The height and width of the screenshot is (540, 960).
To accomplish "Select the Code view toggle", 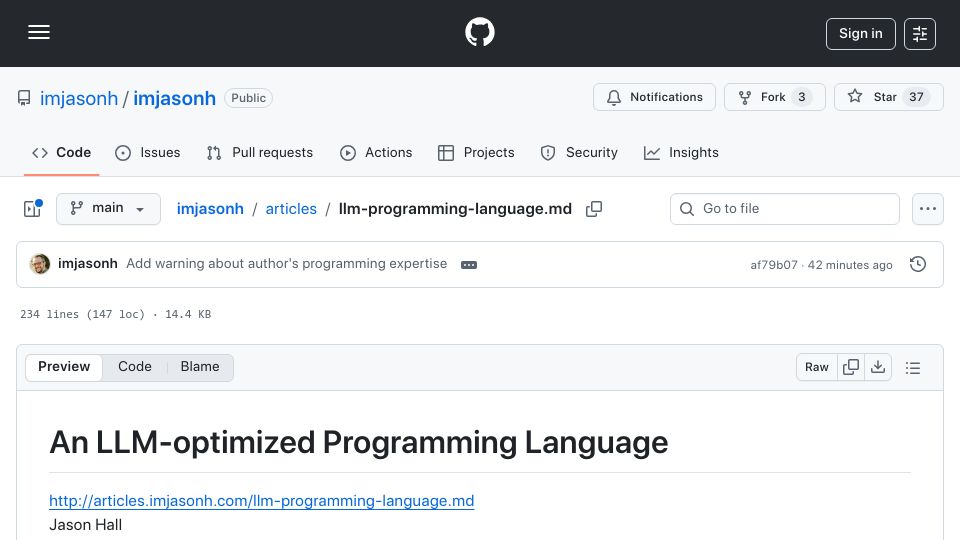I will pos(135,367).
